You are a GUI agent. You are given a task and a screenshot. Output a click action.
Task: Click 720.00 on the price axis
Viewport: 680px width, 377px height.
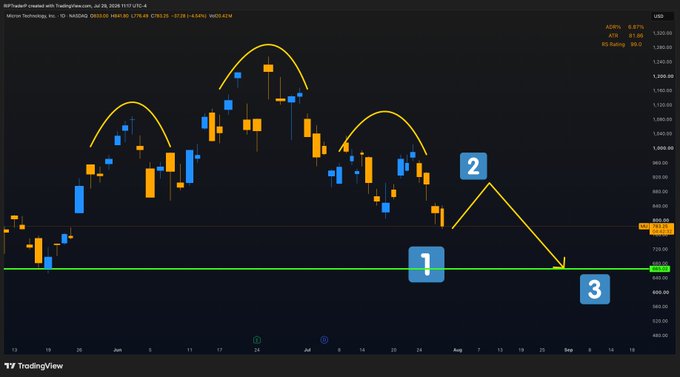coord(660,249)
